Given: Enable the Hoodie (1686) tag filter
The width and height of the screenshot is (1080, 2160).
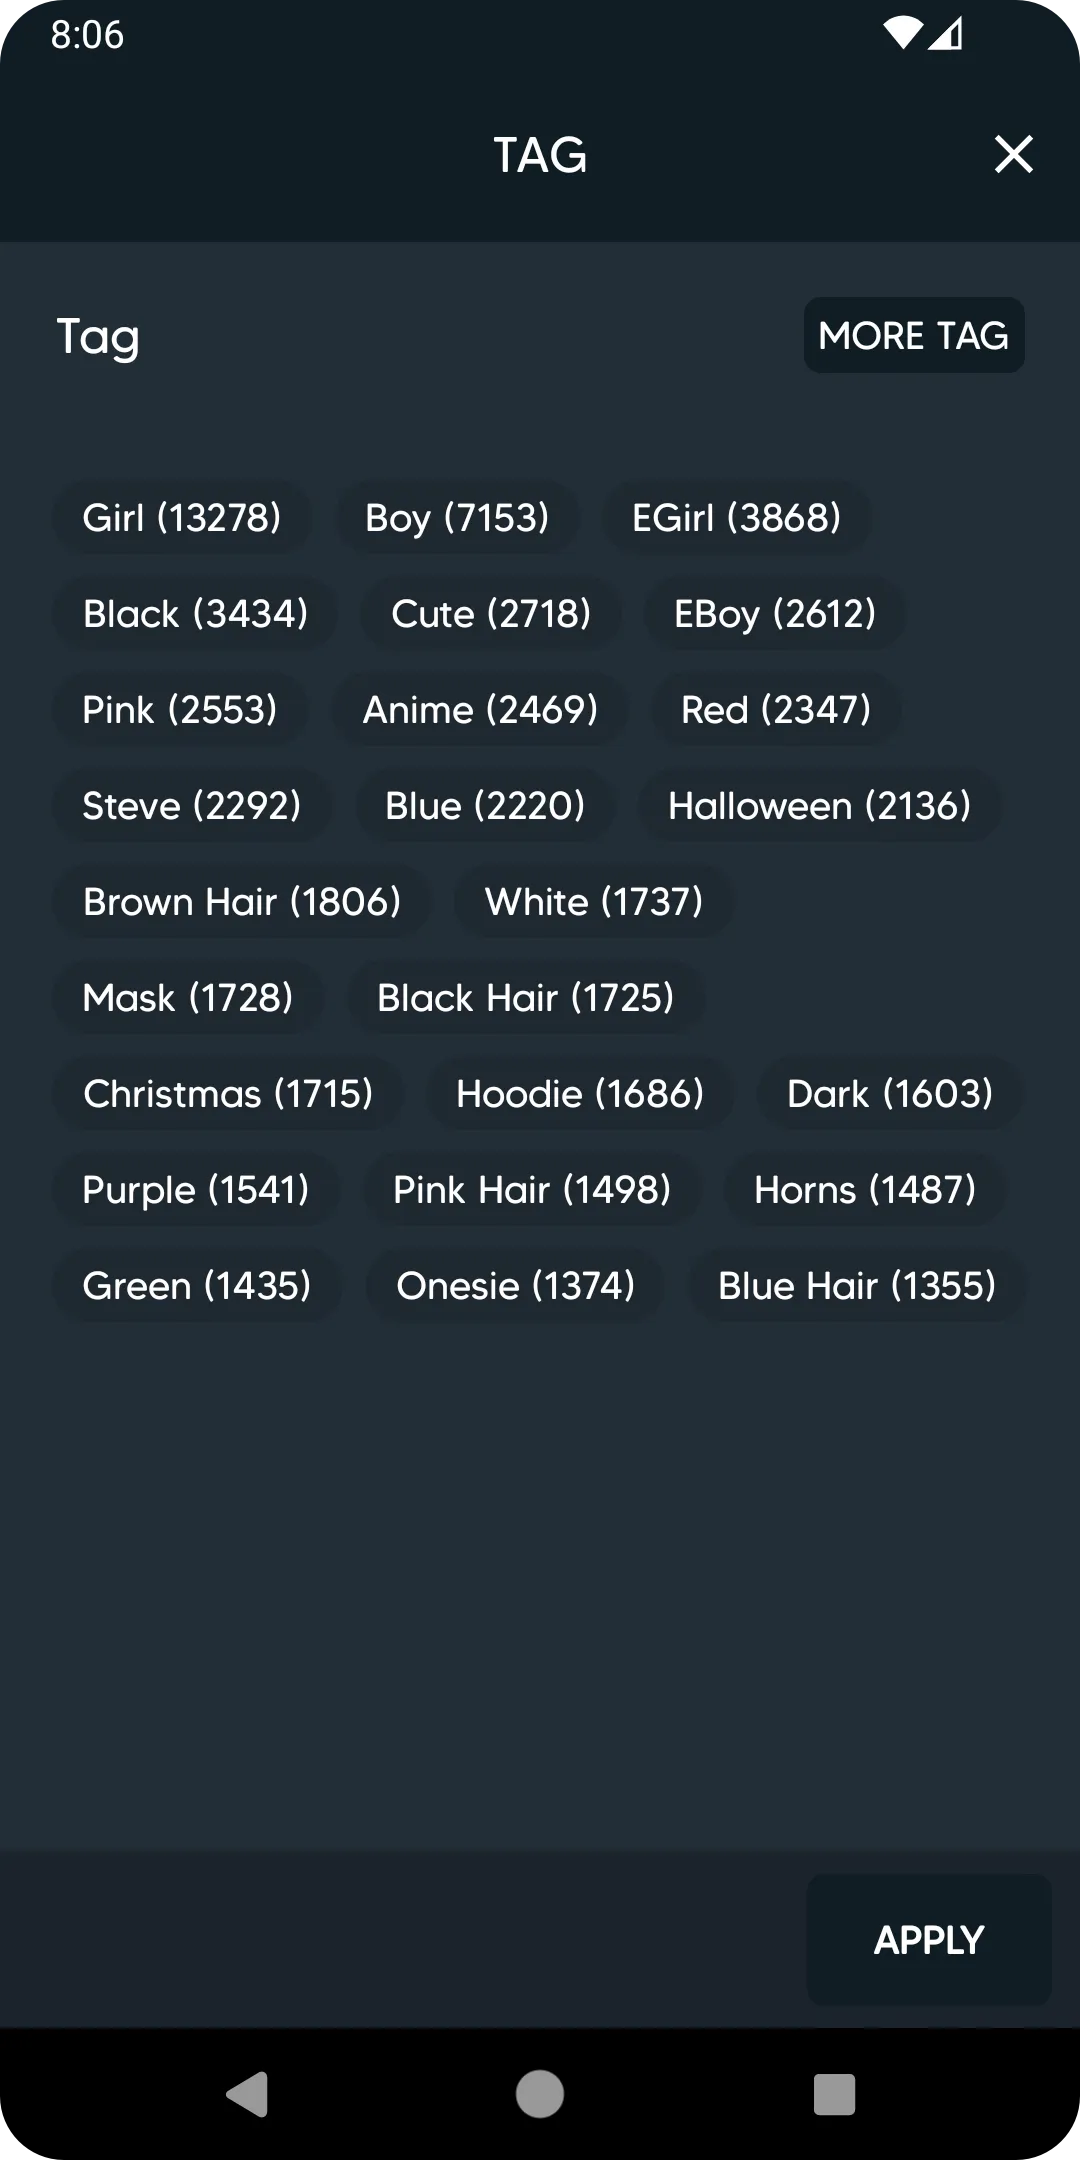Looking at the screenshot, I should [x=580, y=1094].
